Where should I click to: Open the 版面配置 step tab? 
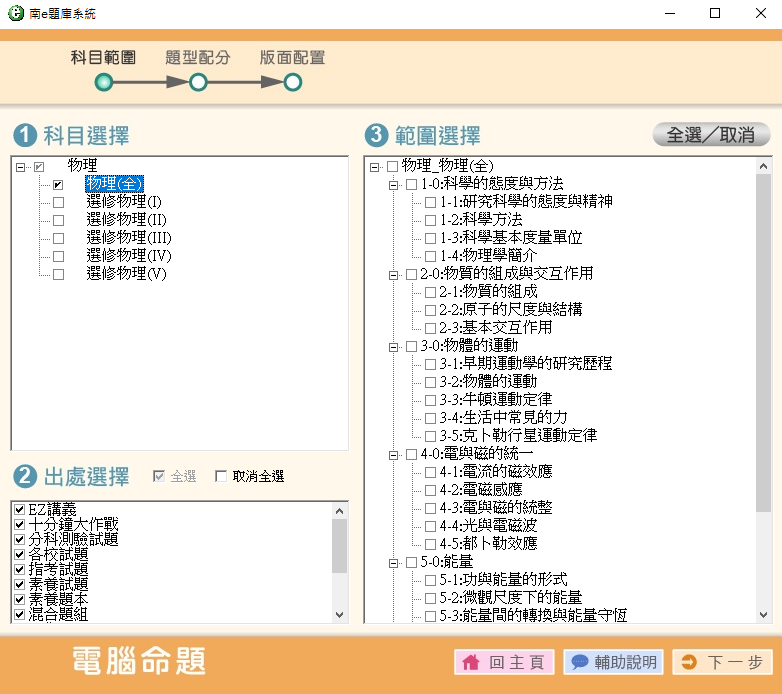tap(292, 57)
